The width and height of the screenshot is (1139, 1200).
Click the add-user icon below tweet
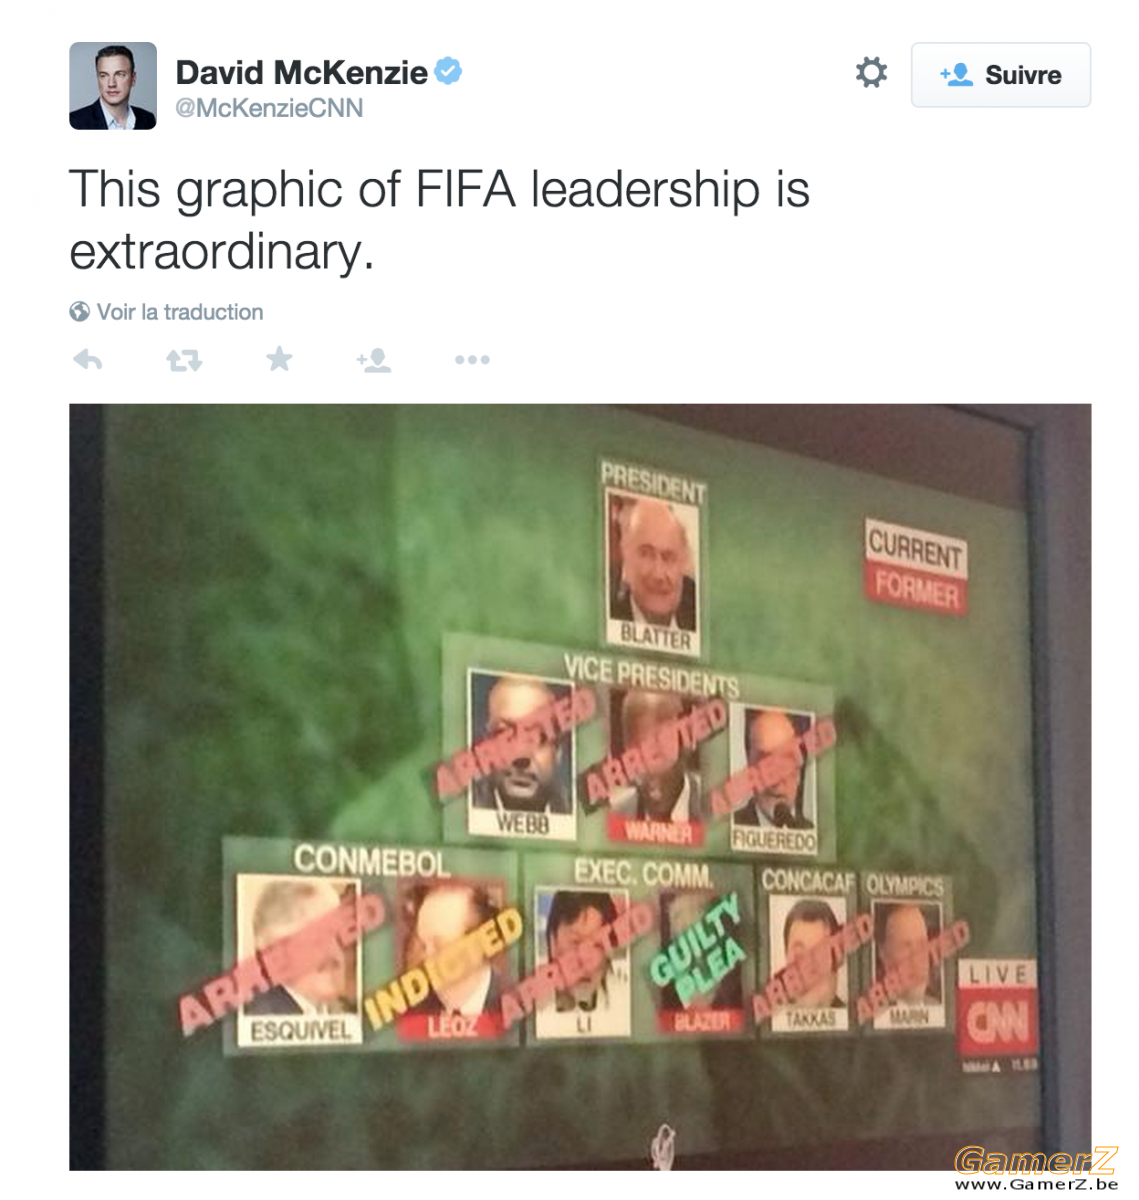tap(374, 360)
